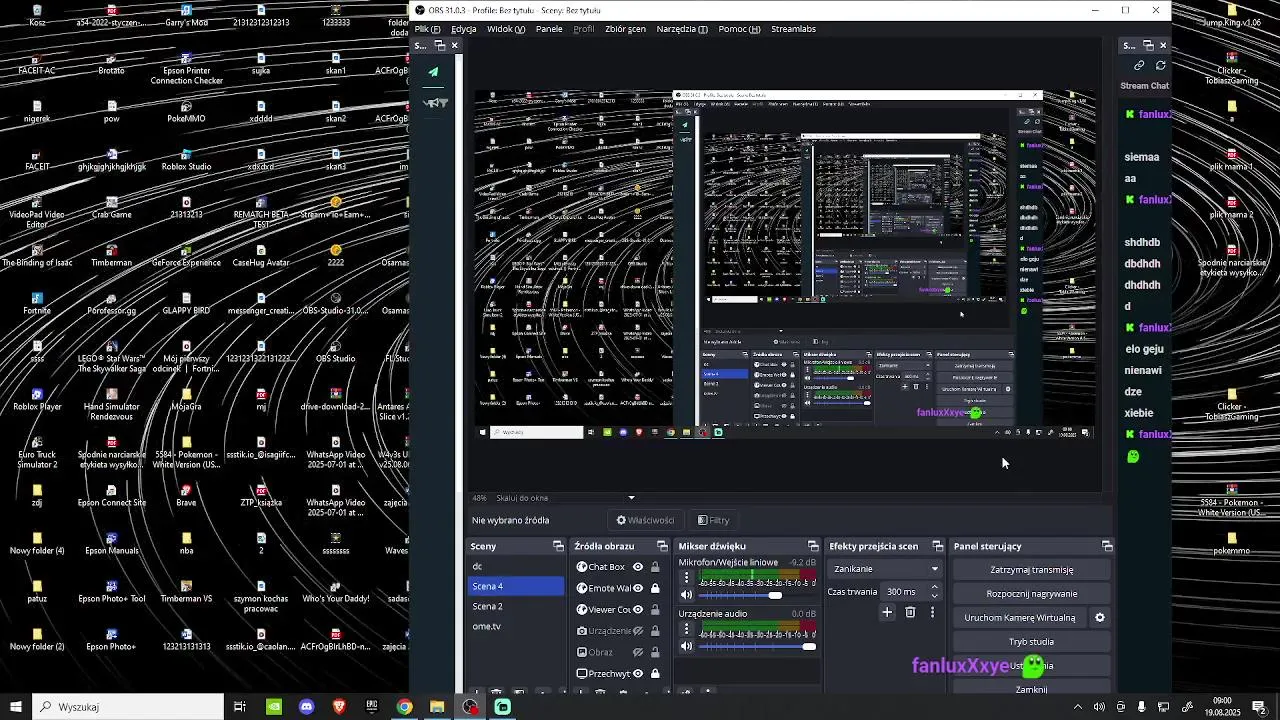Mute Mikrofon/Wejście liniowe
Screen dimensions: 1280x720
(x=686, y=595)
